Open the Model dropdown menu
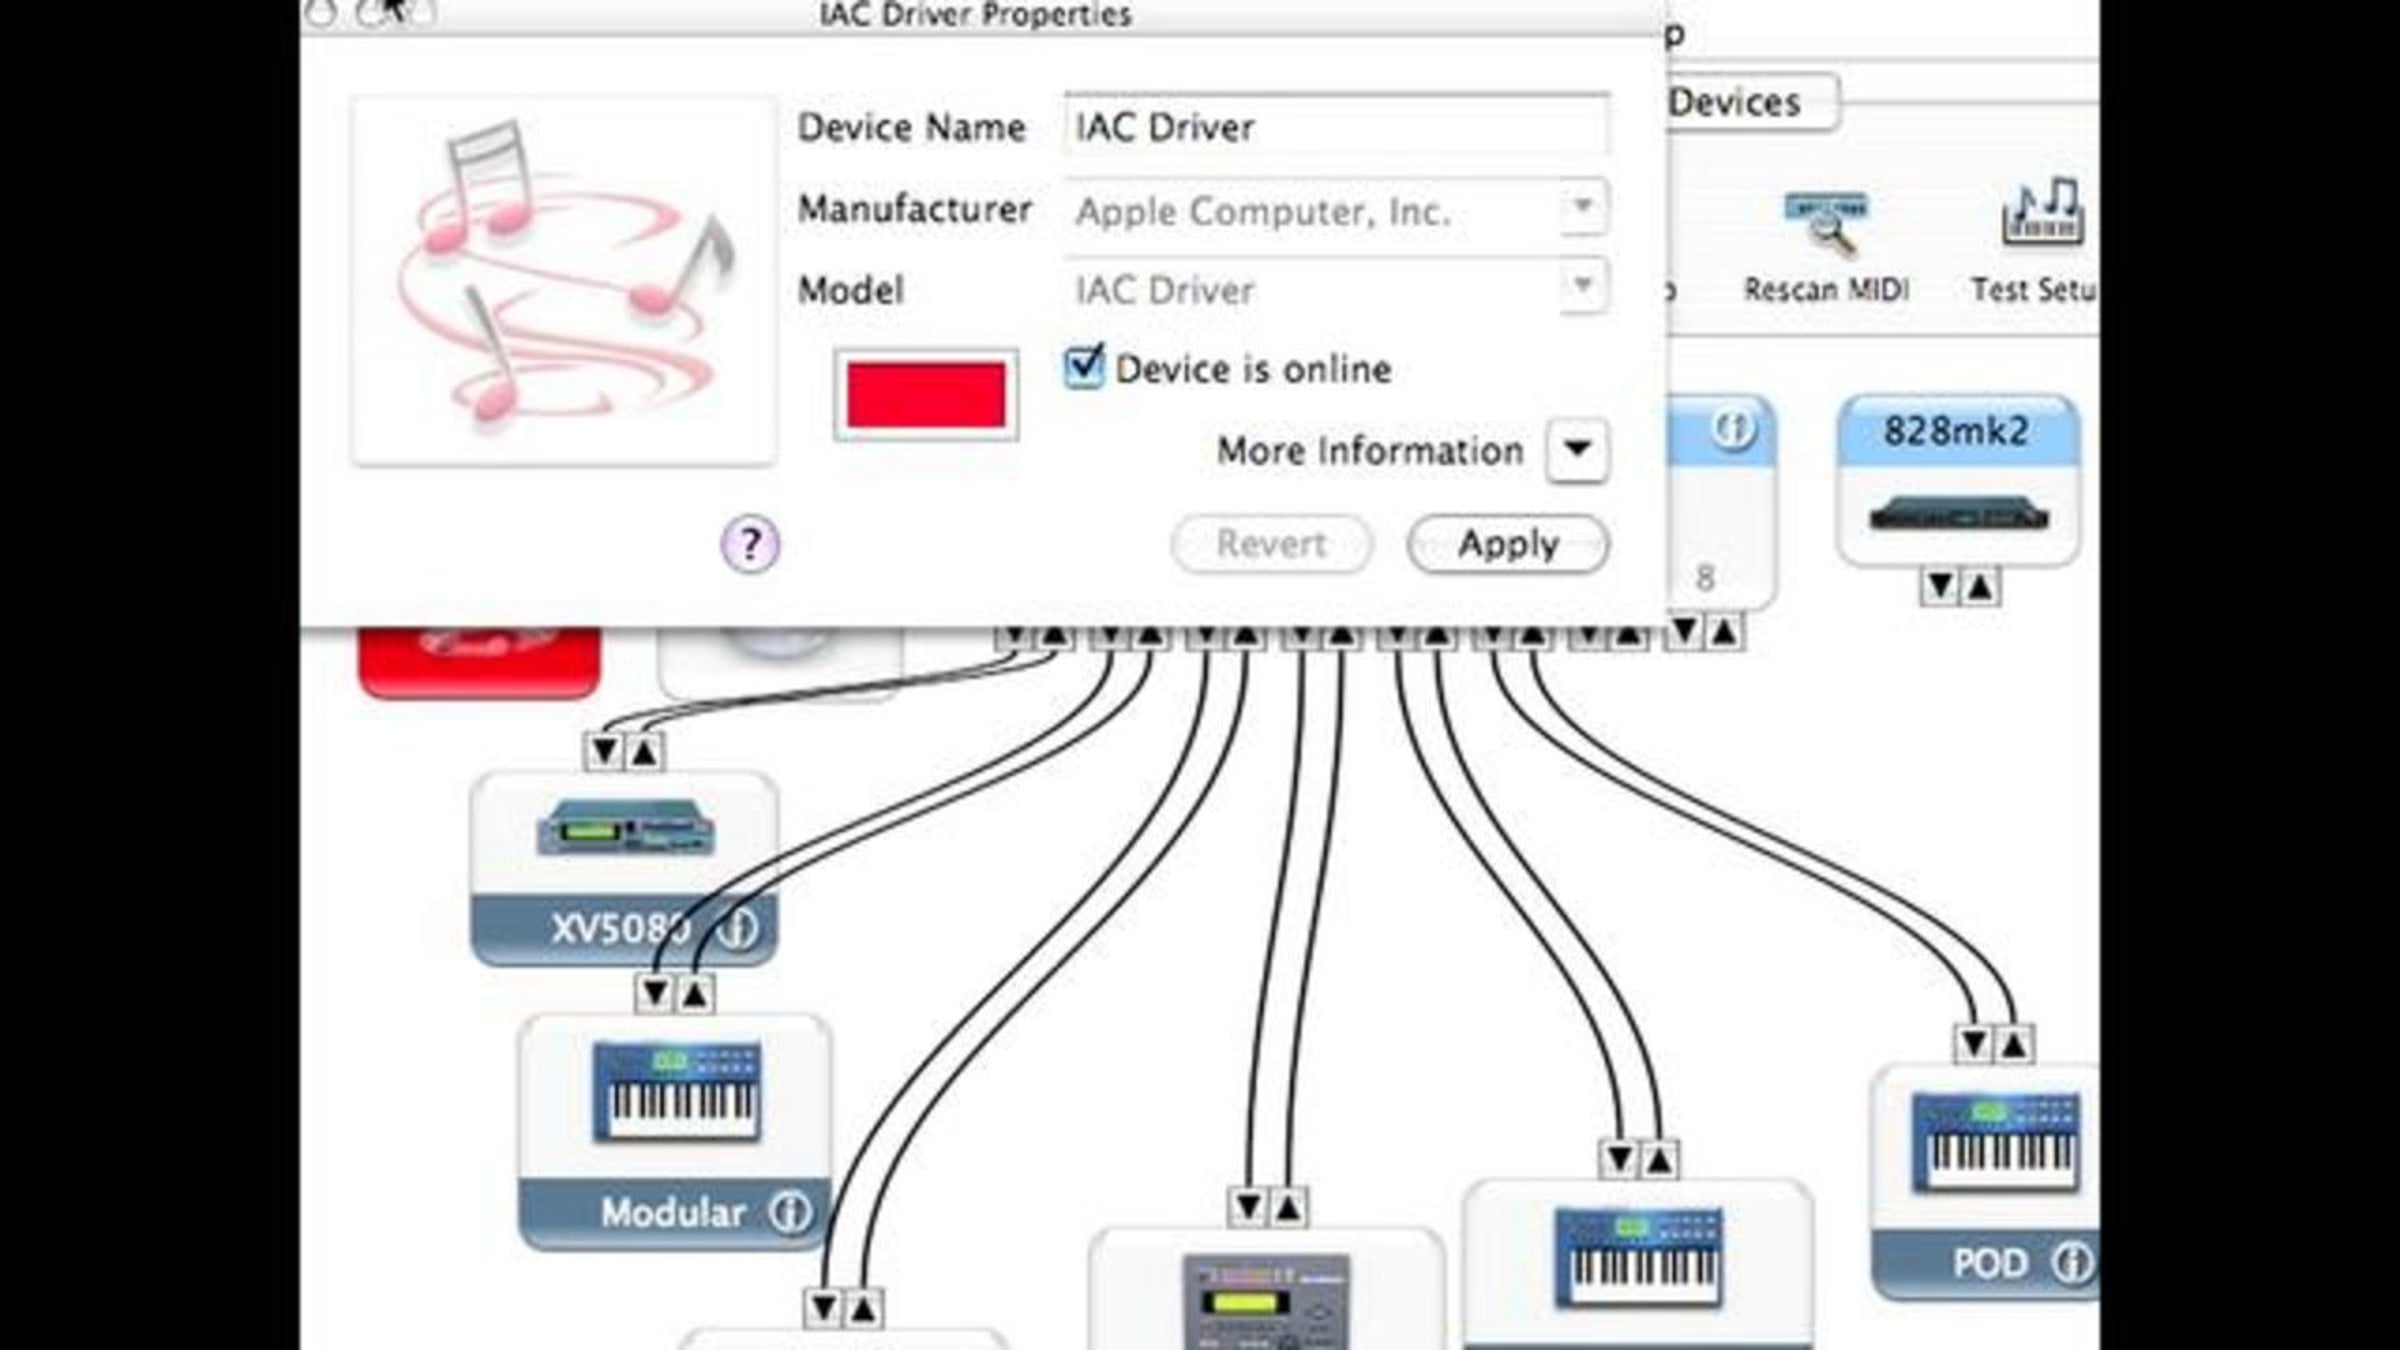 pyautogui.click(x=1582, y=287)
